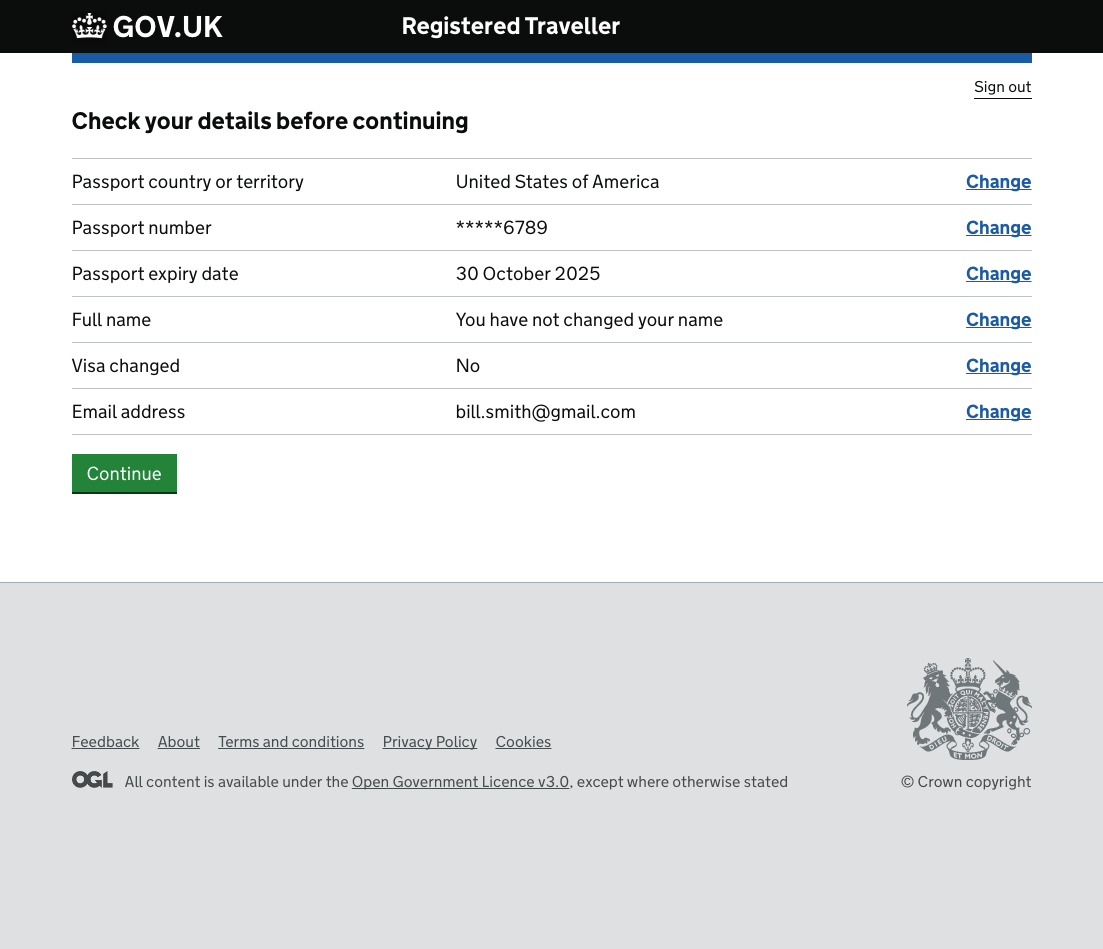
Task: Click the Crown copyright link
Action: click(x=966, y=782)
